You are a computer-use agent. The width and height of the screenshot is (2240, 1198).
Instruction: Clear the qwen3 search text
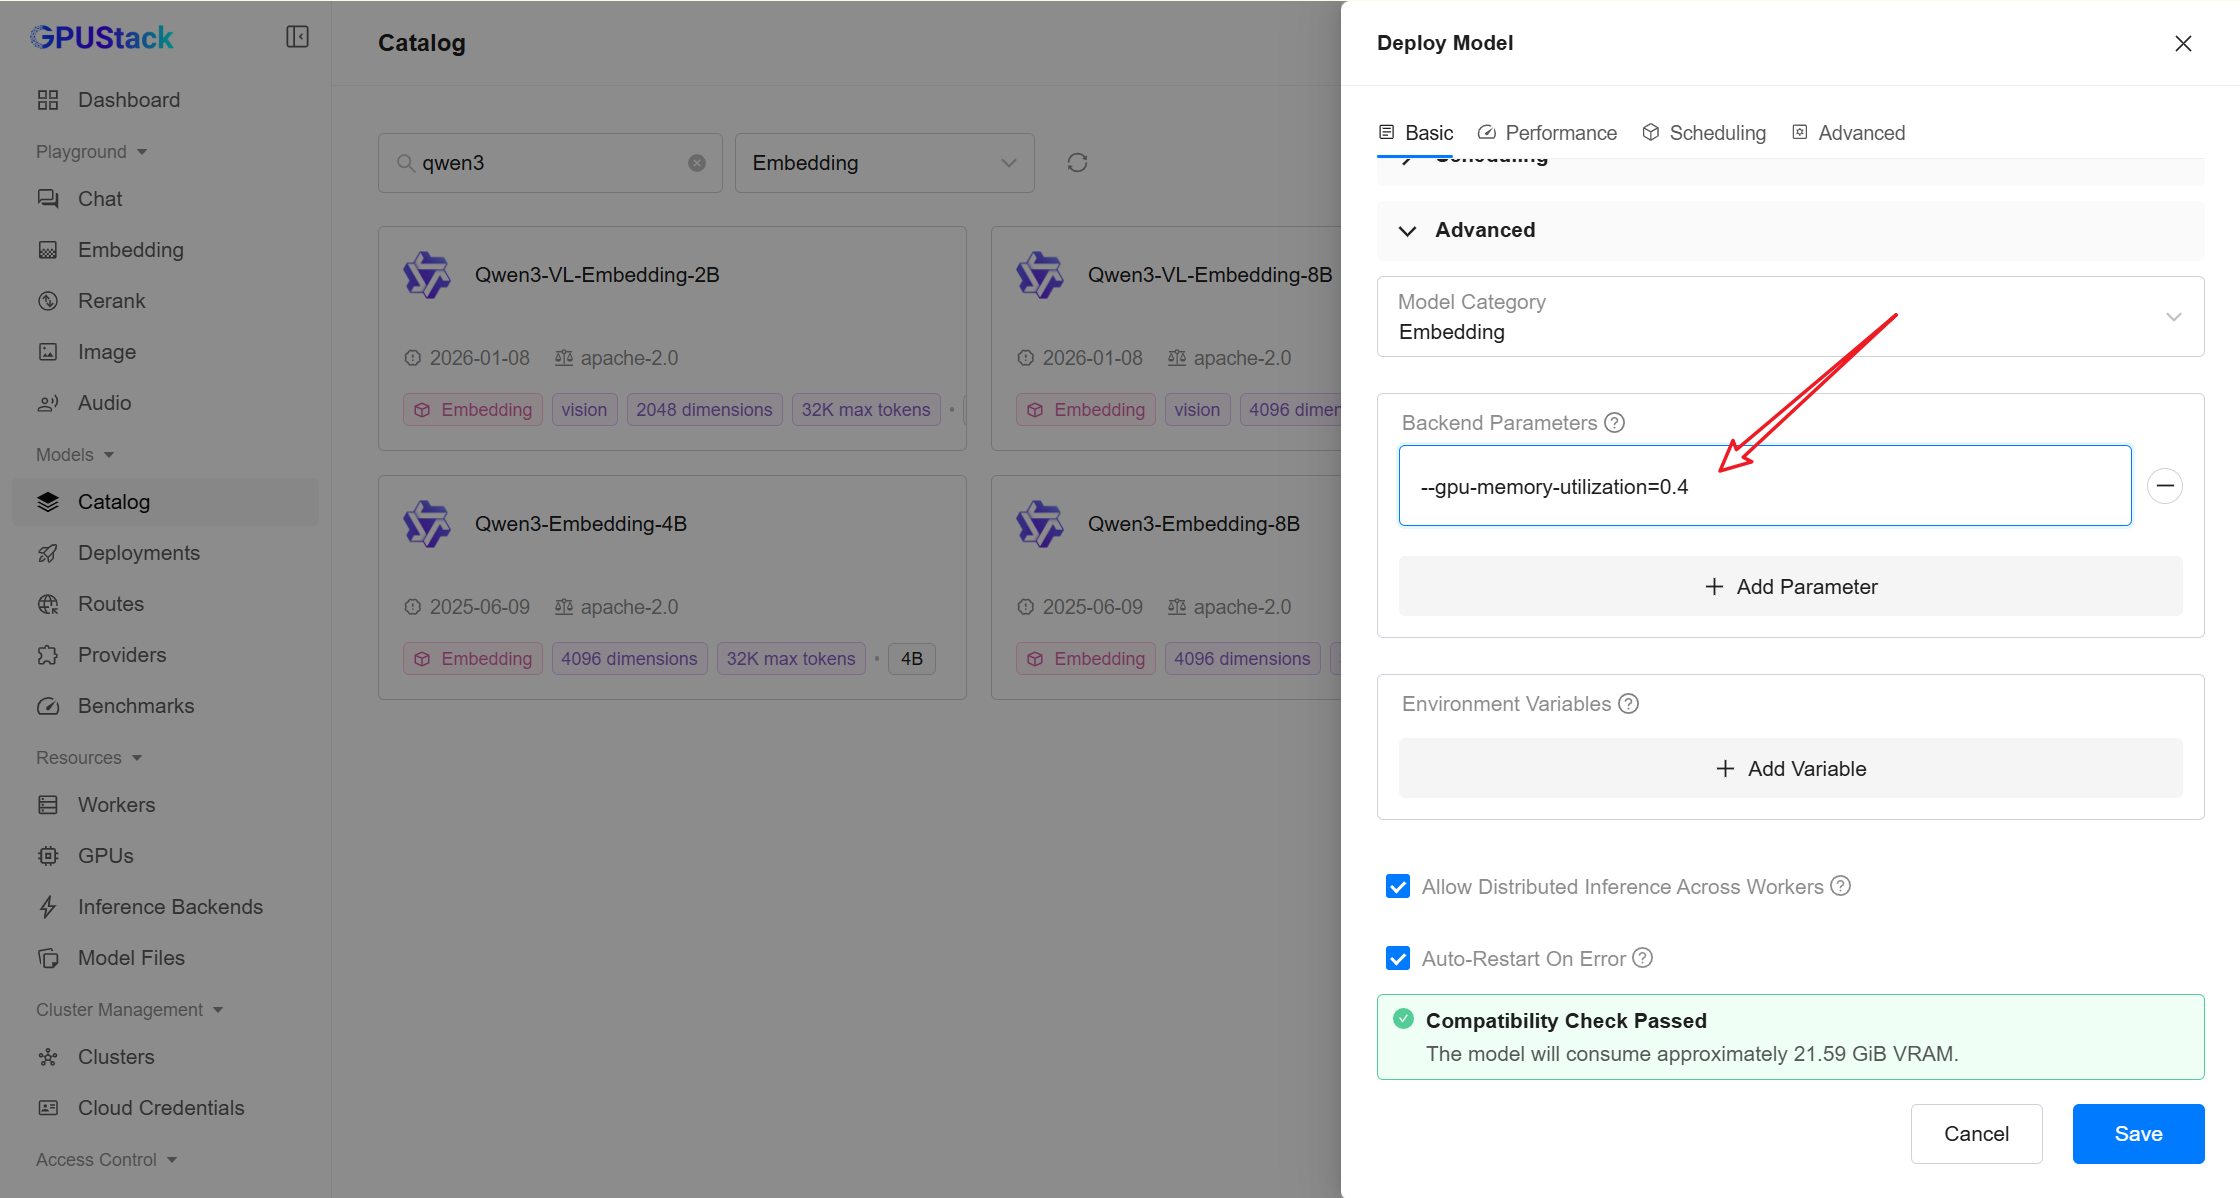(697, 163)
